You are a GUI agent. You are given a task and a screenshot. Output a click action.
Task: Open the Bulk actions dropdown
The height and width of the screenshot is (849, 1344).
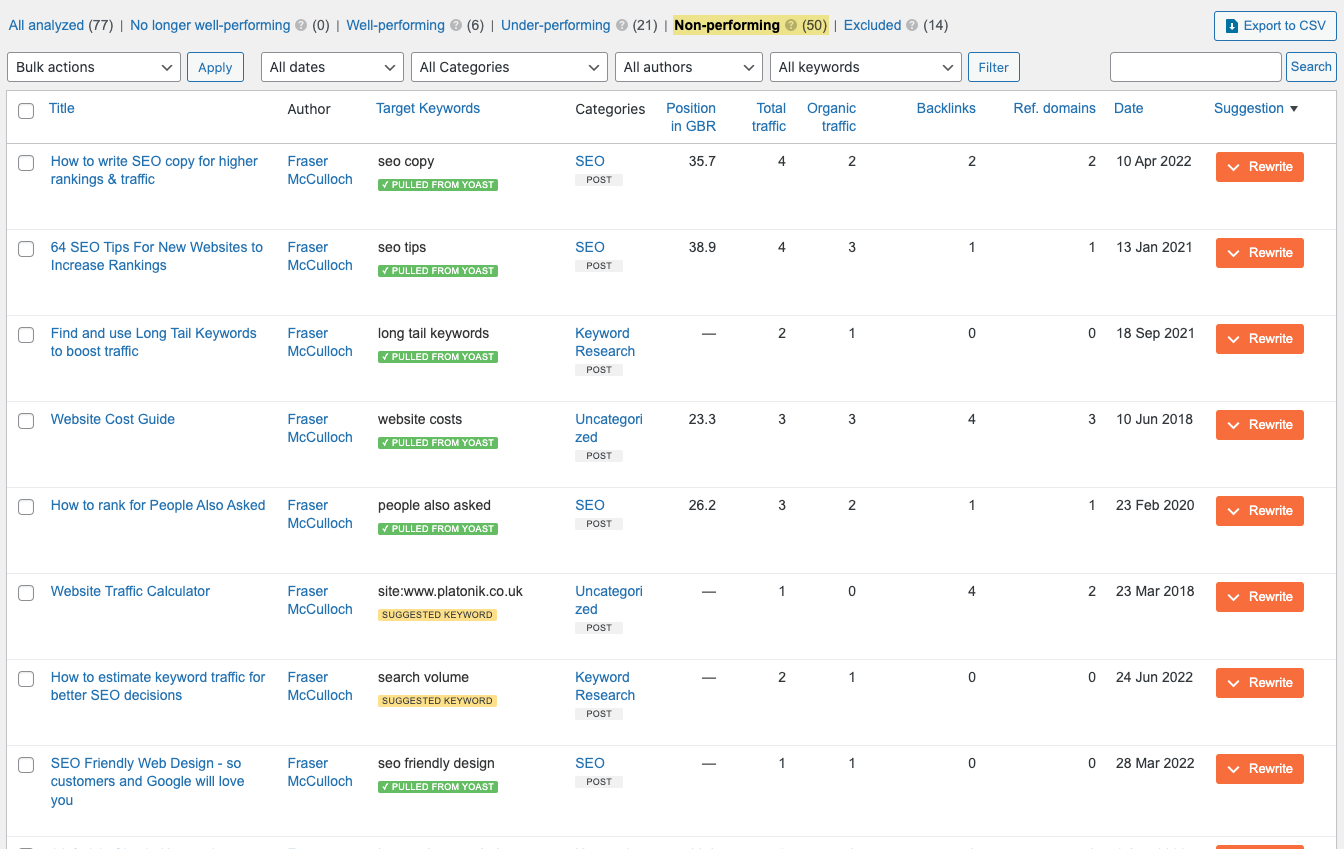pos(93,67)
